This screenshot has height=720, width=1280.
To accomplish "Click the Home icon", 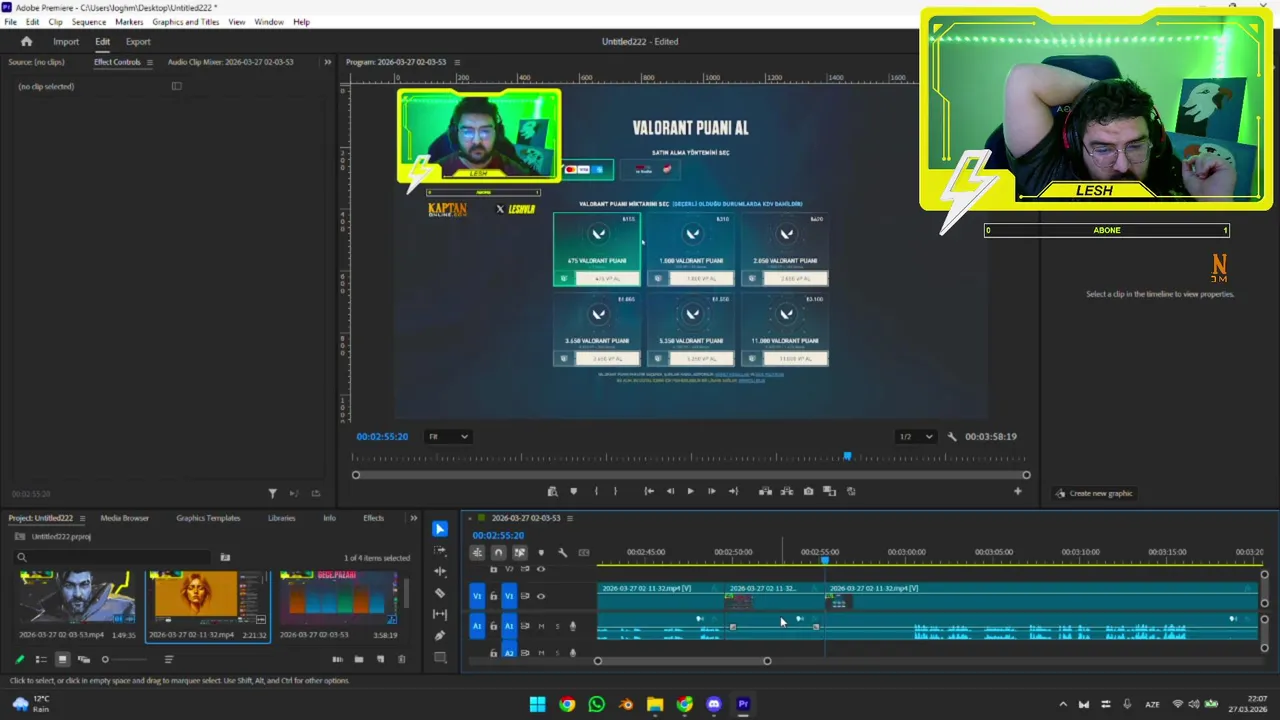I will point(26,41).
